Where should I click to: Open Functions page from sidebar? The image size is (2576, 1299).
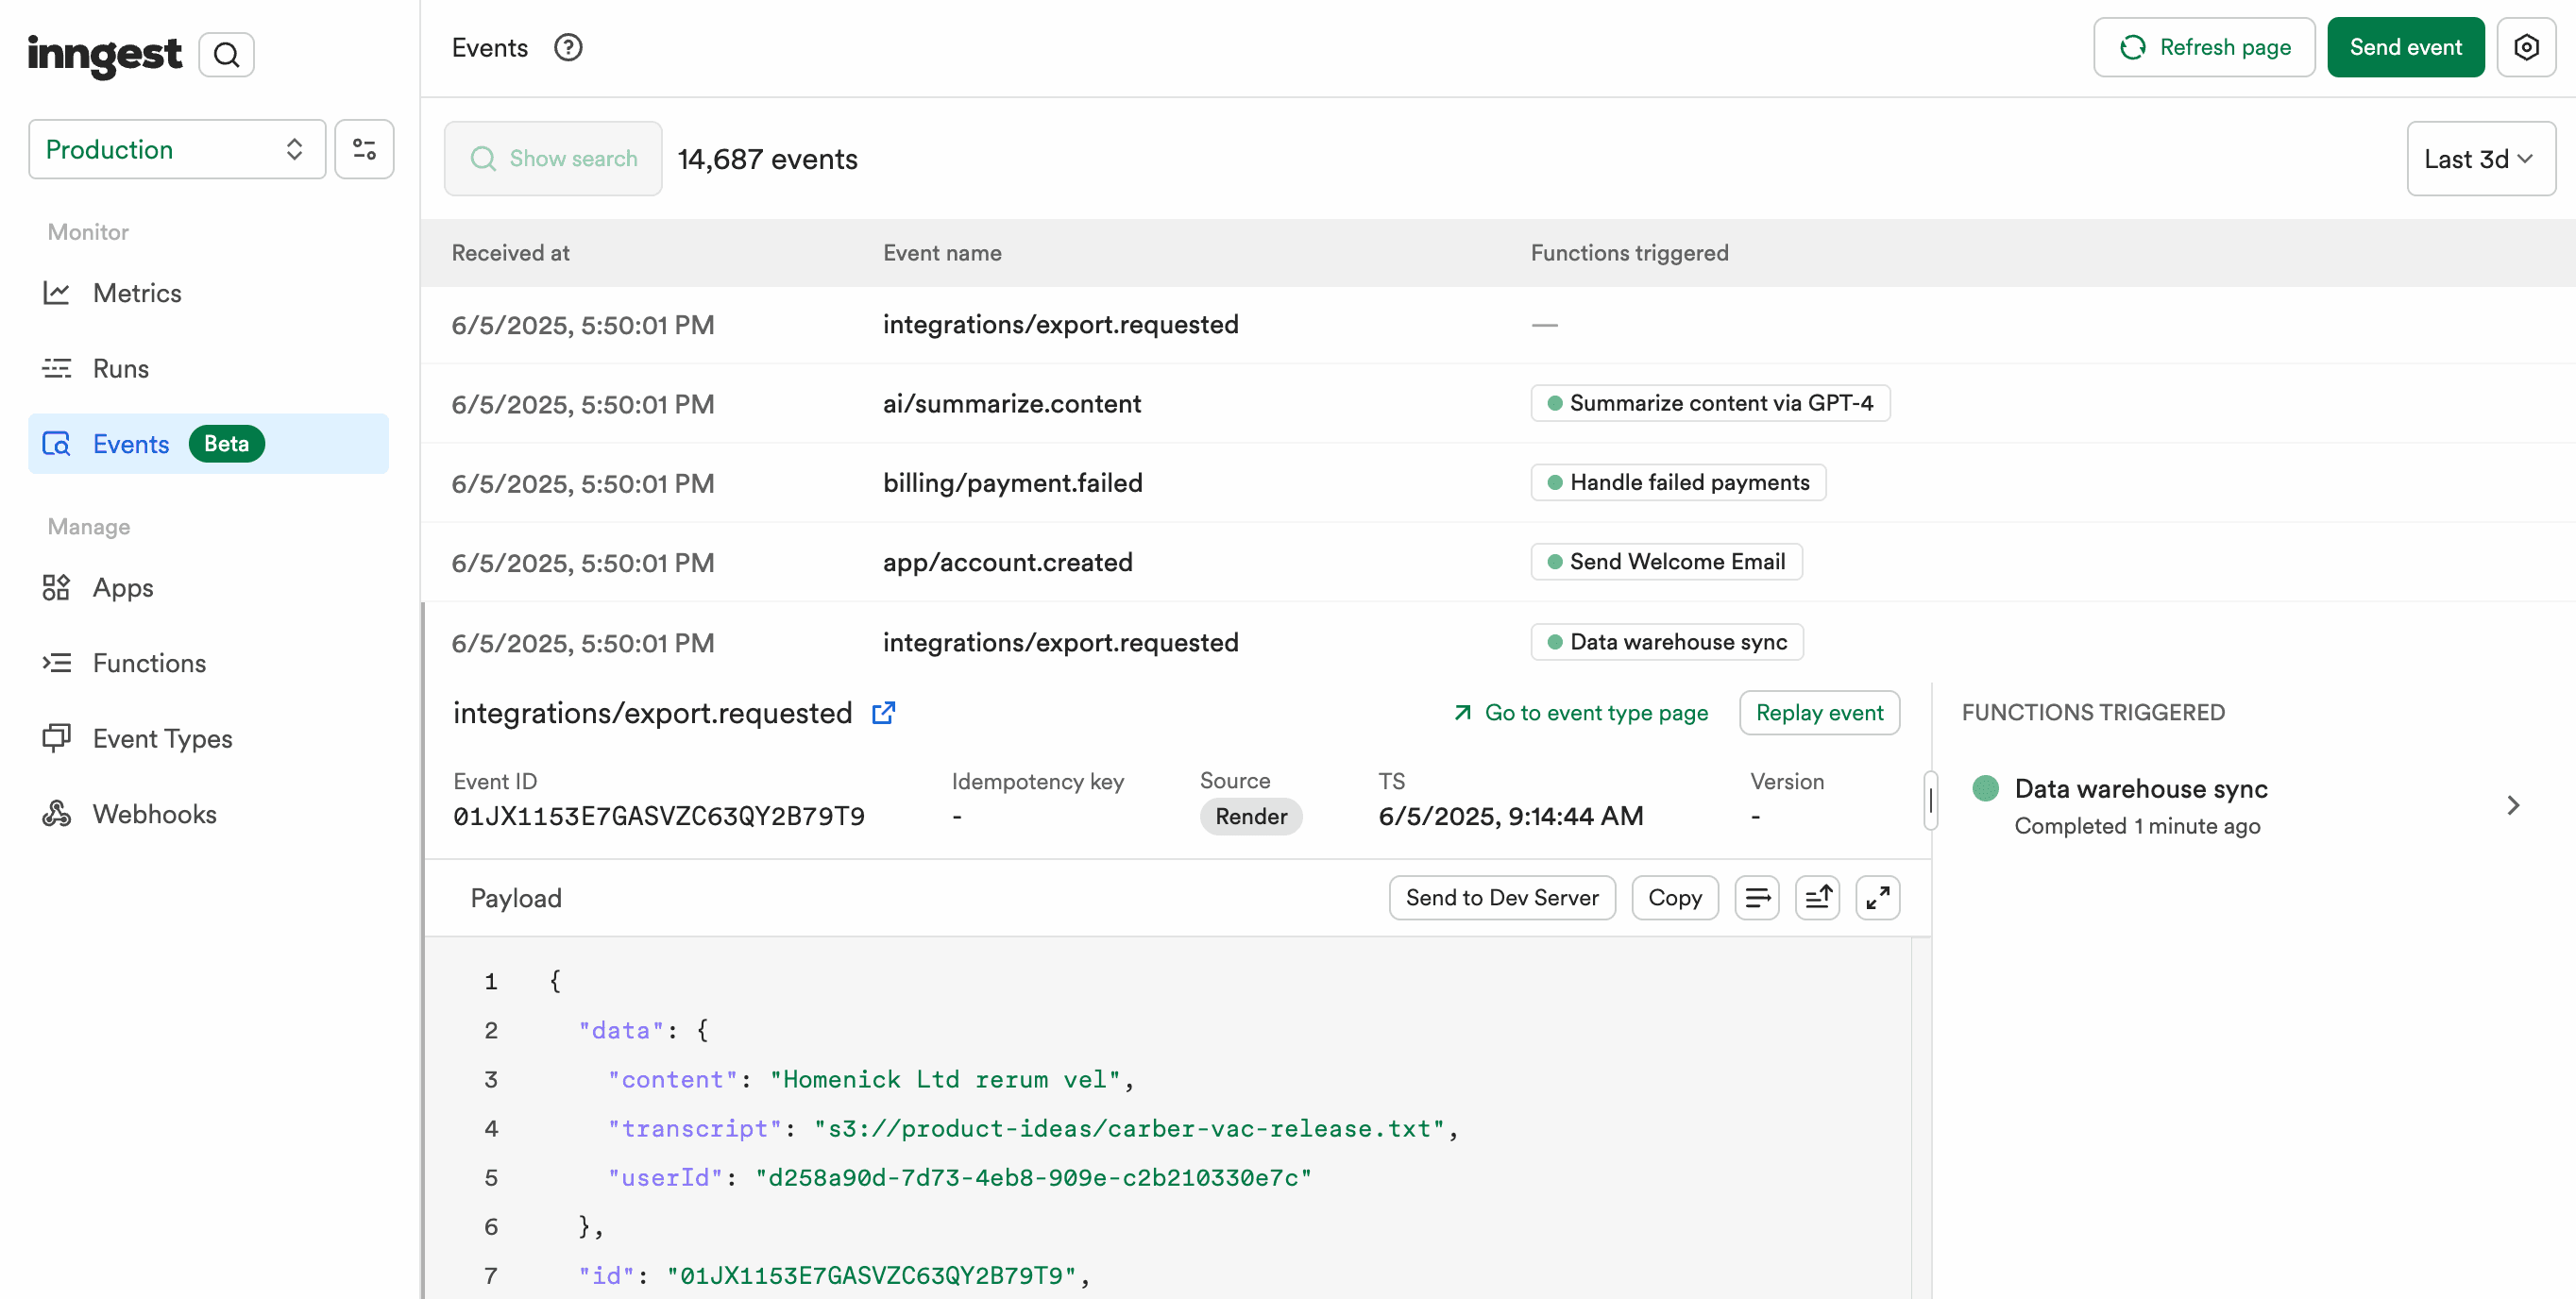tap(149, 663)
